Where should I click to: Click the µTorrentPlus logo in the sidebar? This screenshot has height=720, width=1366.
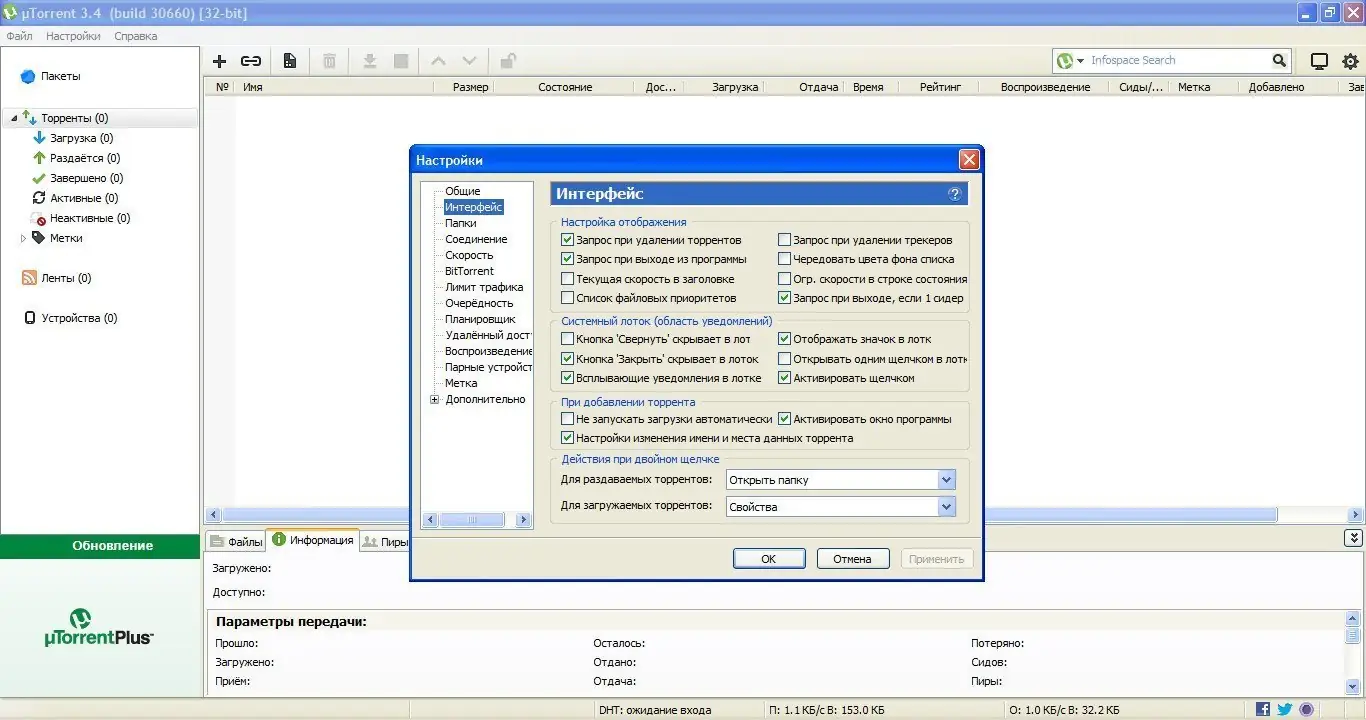coord(99,627)
